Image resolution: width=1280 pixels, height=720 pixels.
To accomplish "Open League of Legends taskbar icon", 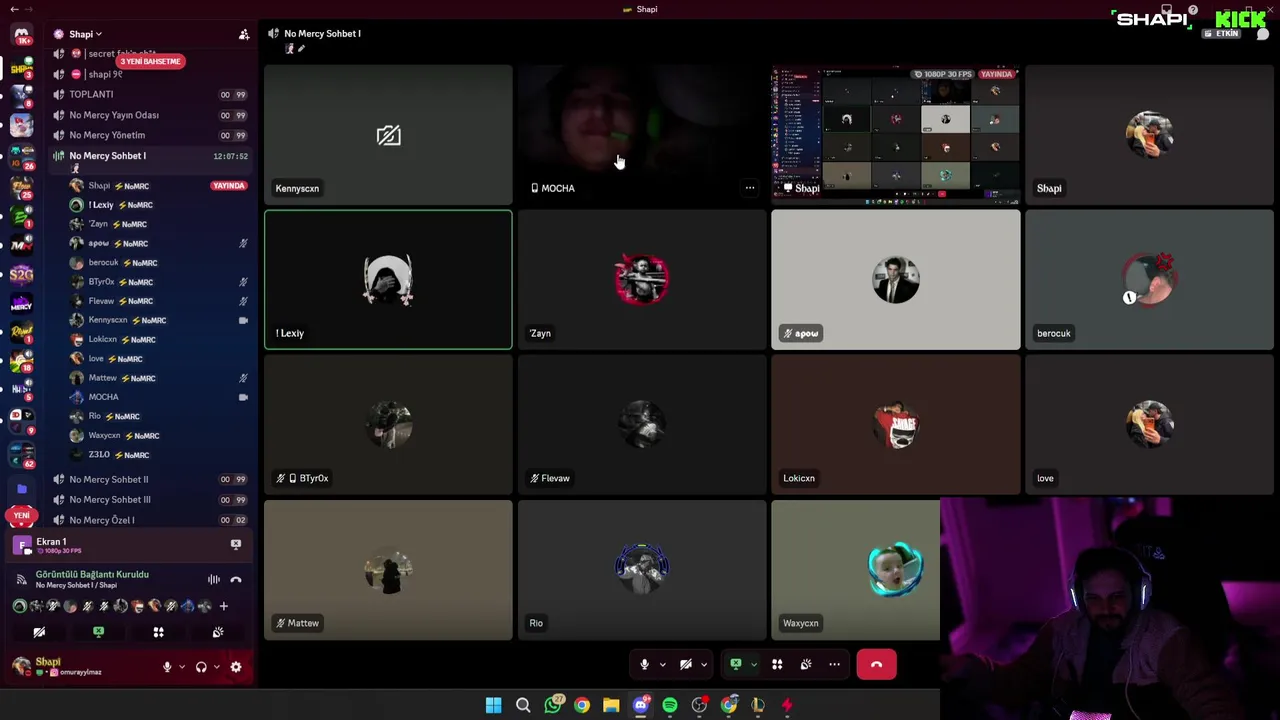I will click(758, 705).
